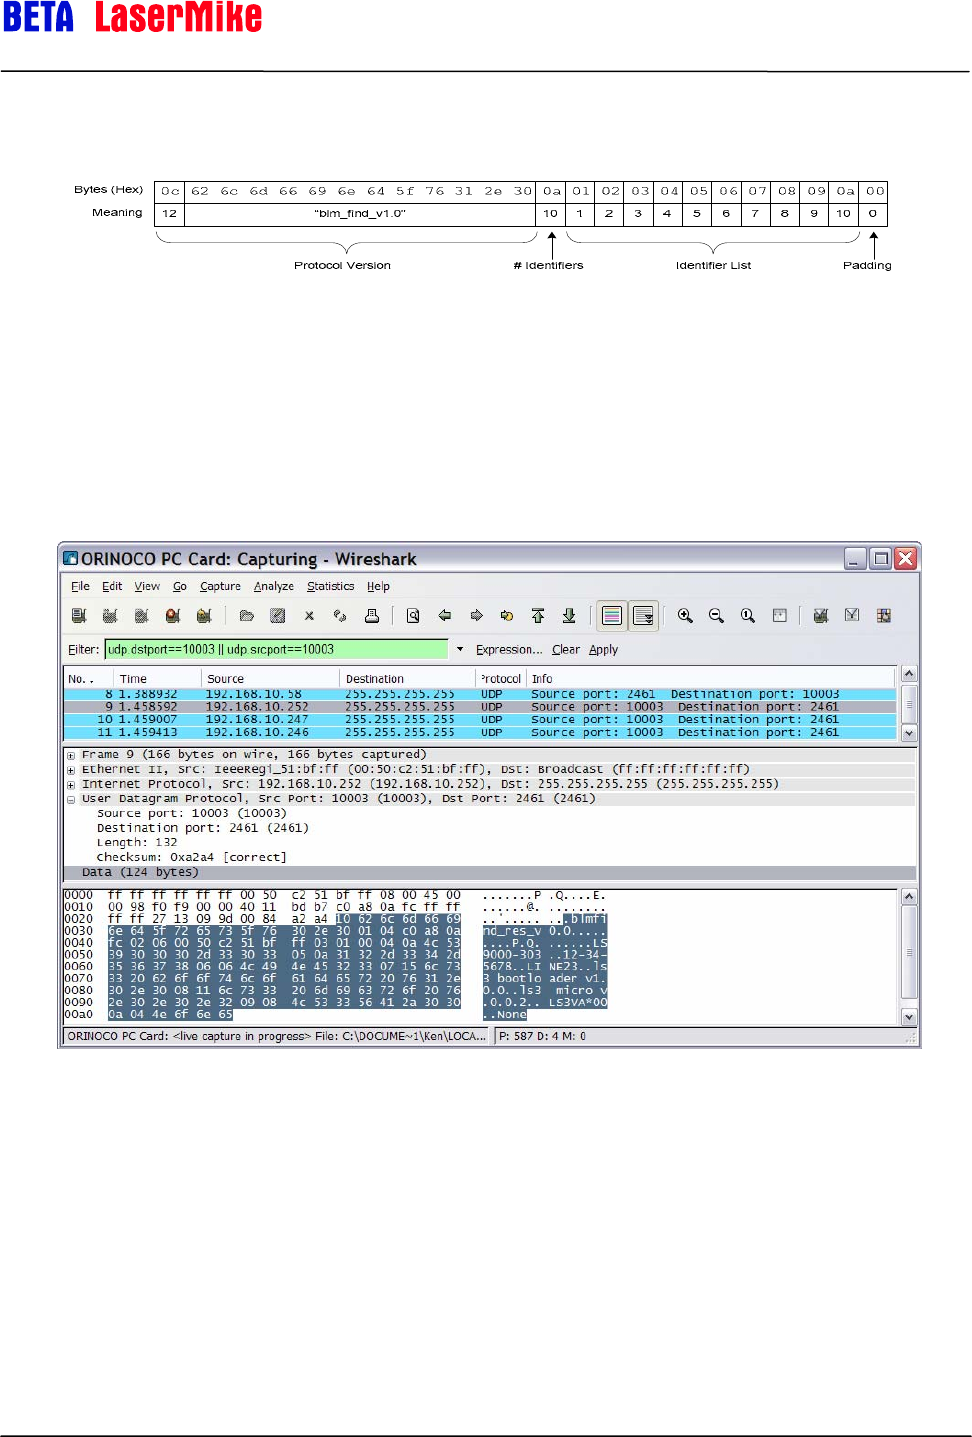Stop the running live capture

pyautogui.click(x=173, y=616)
